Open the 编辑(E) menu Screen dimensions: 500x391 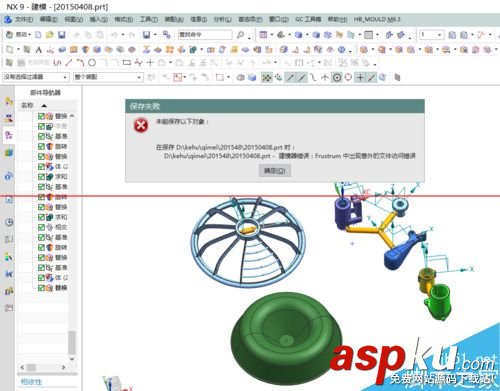coord(49,19)
